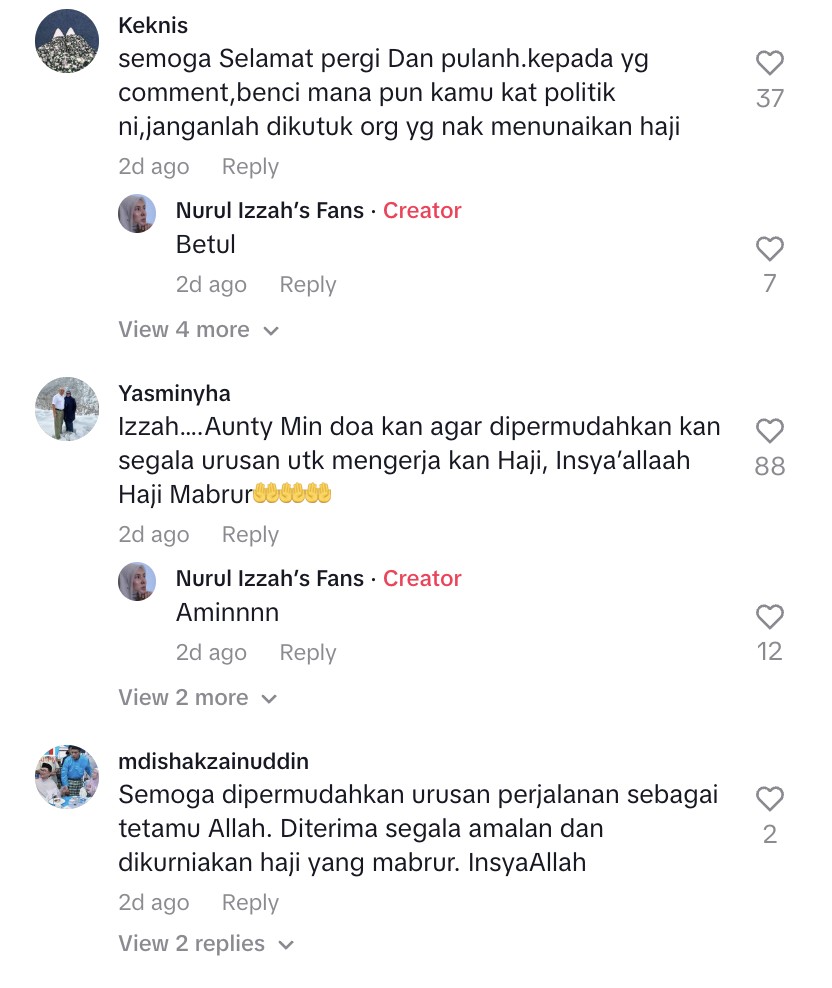The image size is (832, 988).
Task: Like the "Aminnnn" reply heart
Action: coord(770,617)
